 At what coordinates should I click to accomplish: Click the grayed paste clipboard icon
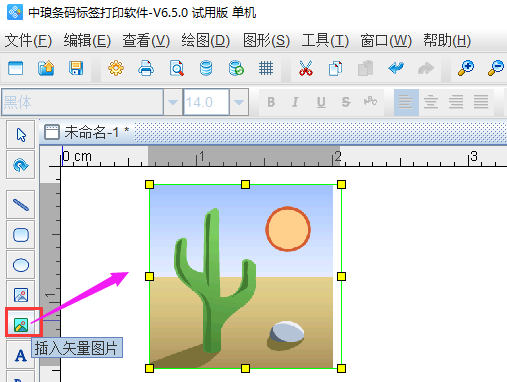tap(365, 68)
